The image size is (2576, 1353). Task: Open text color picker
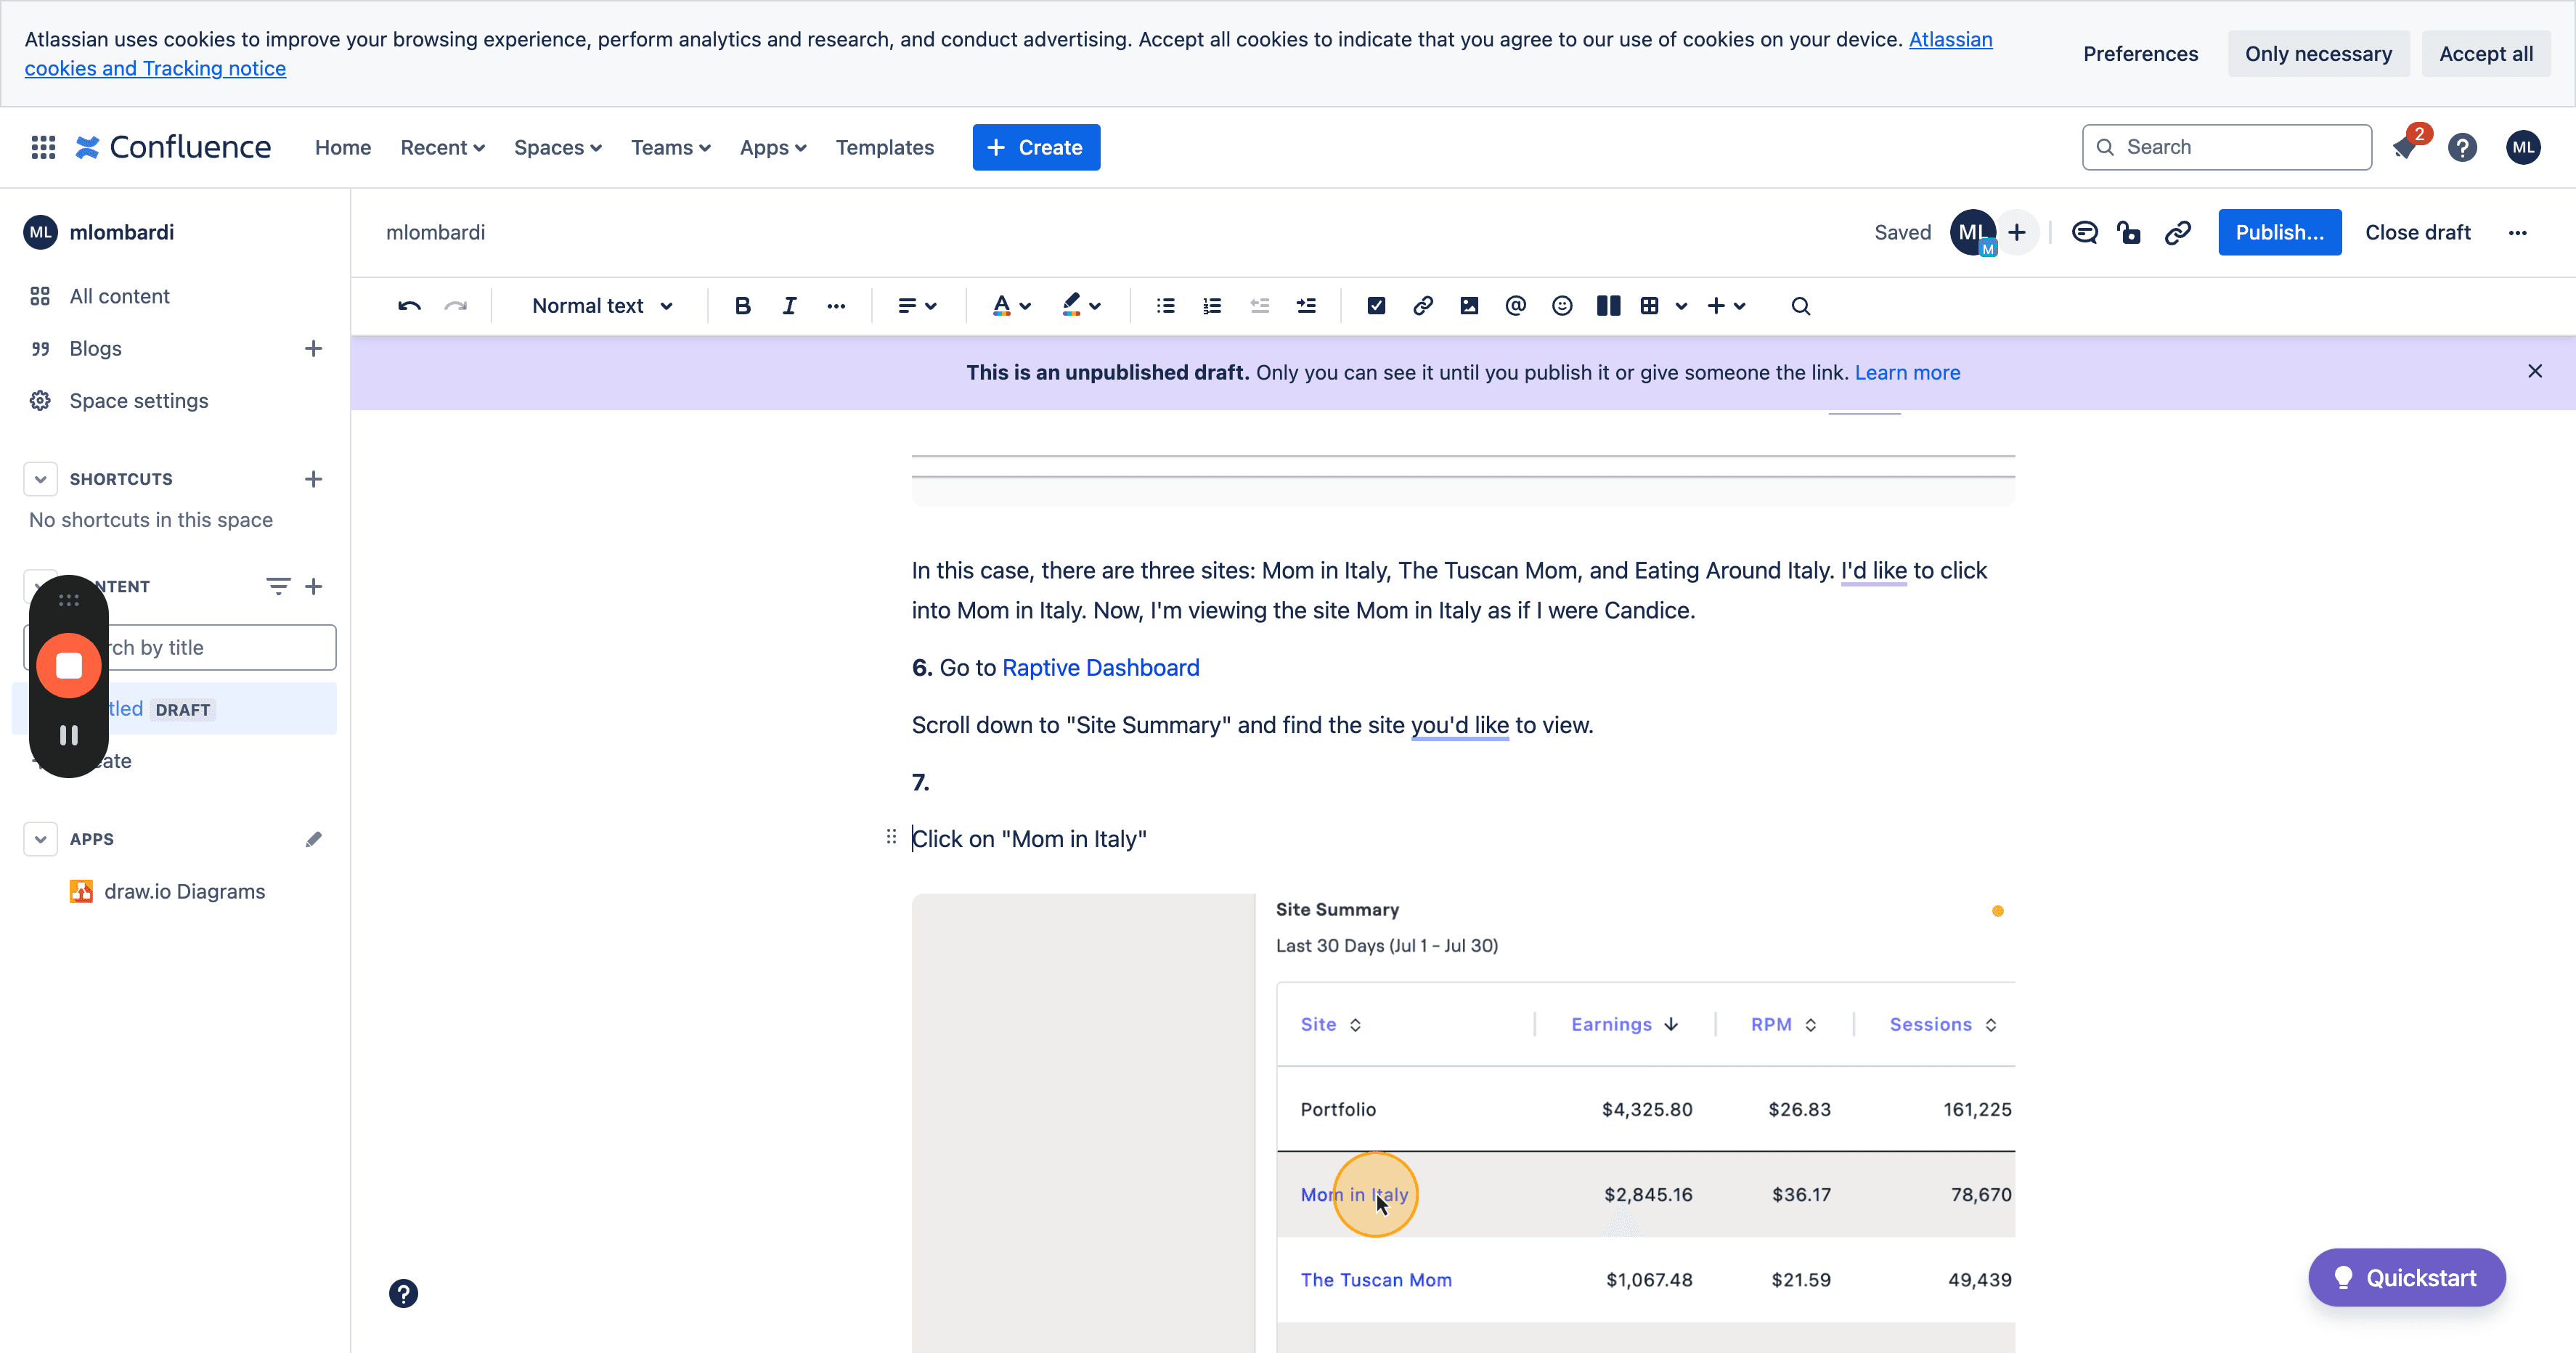[1011, 306]
